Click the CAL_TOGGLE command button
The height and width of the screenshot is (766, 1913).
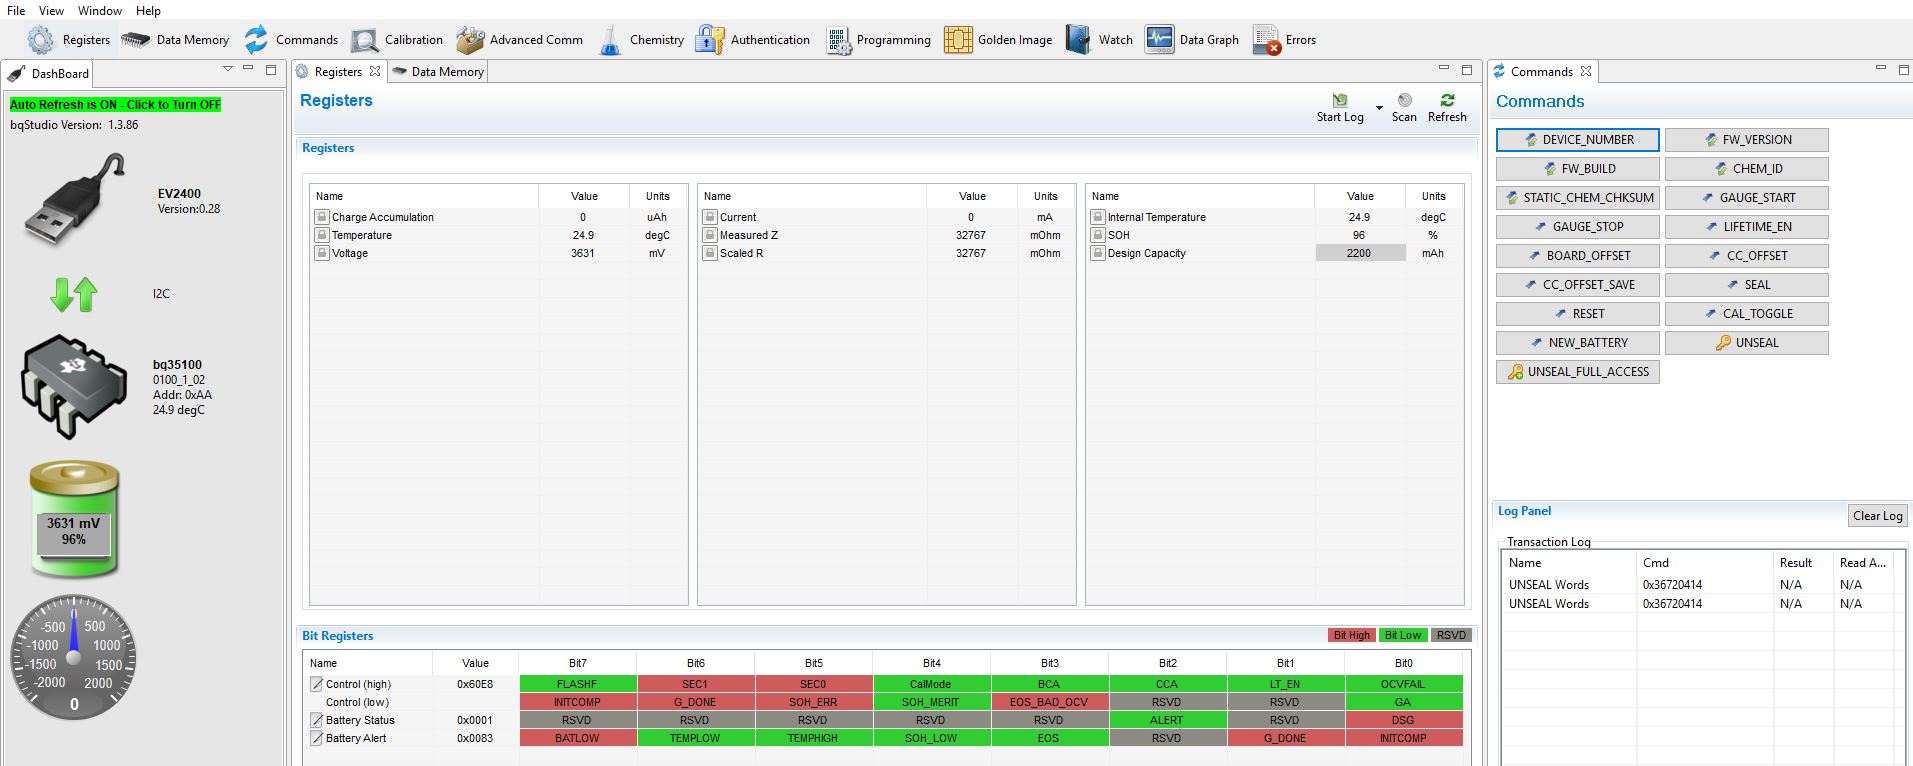(x=1747, y=314)
